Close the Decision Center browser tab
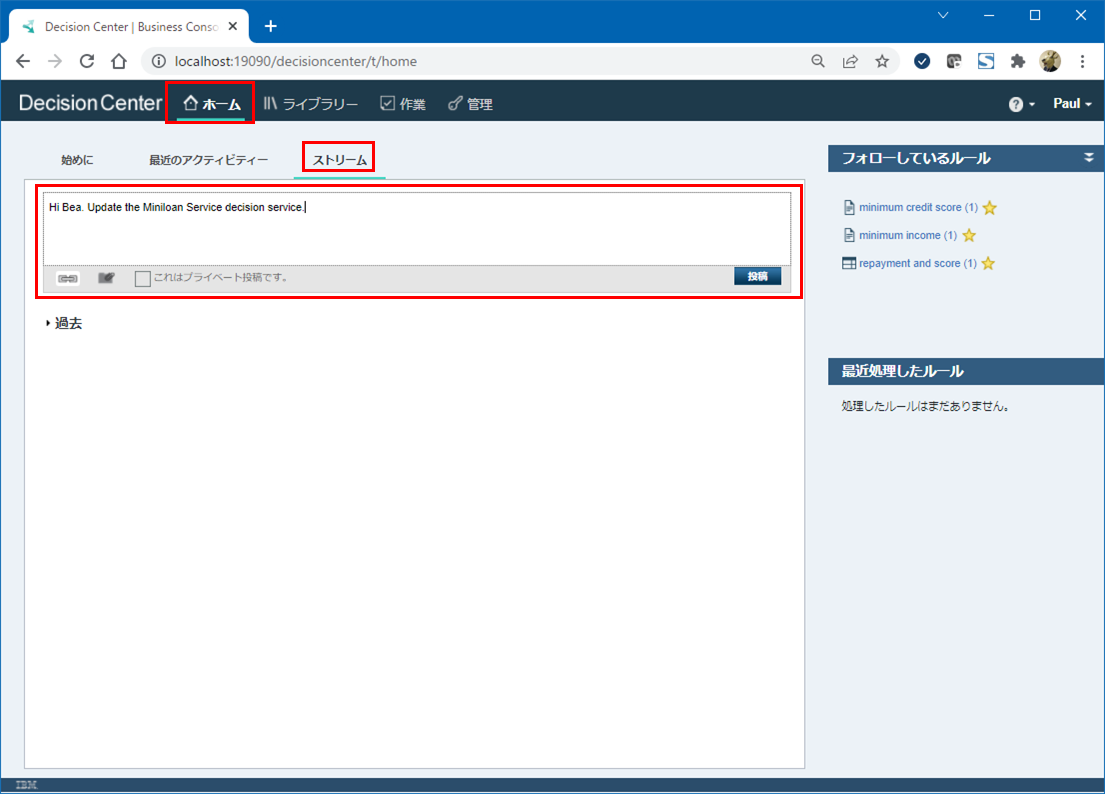Viewport: 1105px width, 794px height. pyautogui.click(x=233, y=27)
